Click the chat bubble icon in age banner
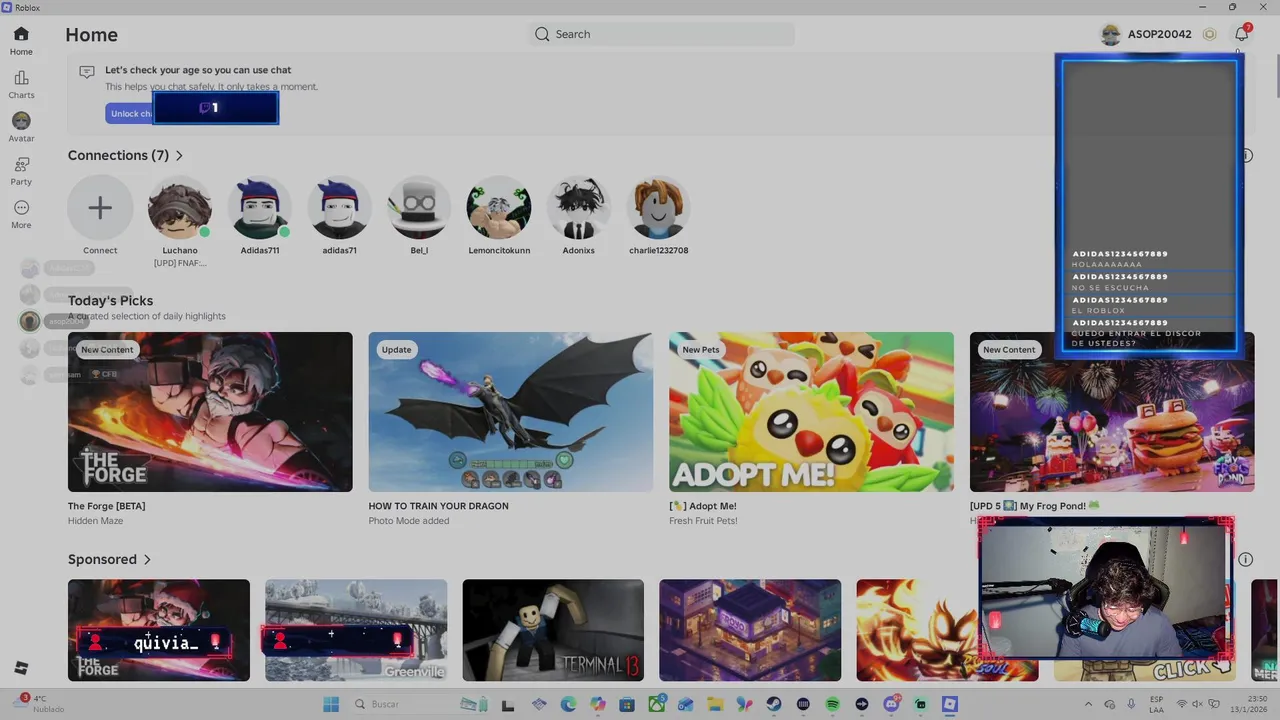Viewport: 1280px width, 720px height. click(87, 72)
